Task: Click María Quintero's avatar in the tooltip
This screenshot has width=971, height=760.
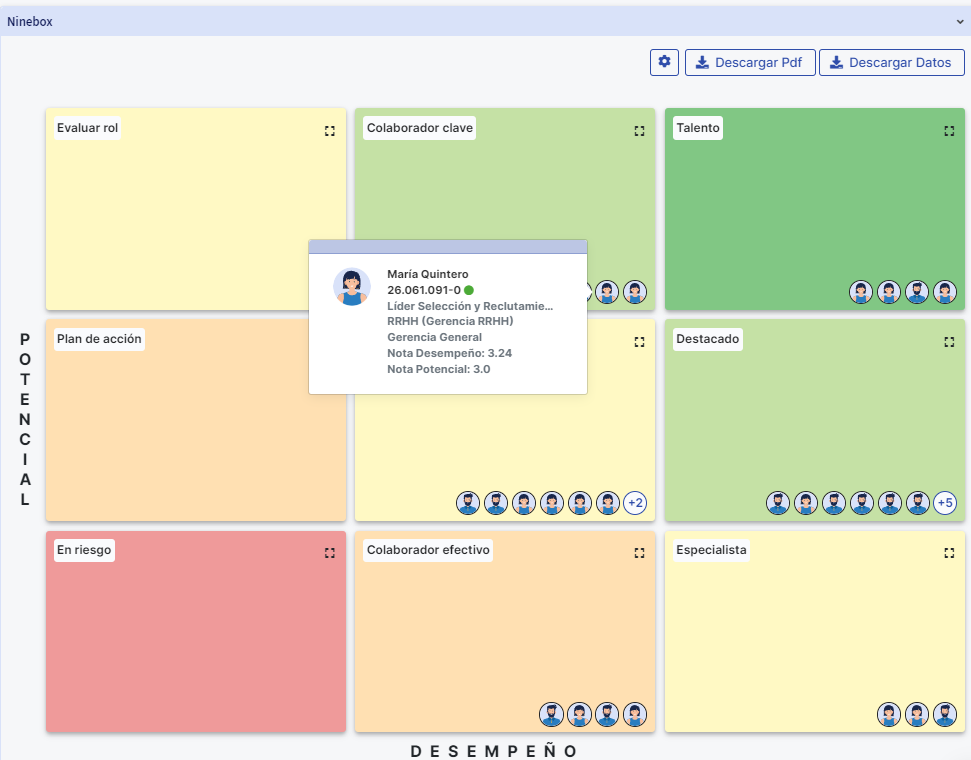Action: point(352,287)
